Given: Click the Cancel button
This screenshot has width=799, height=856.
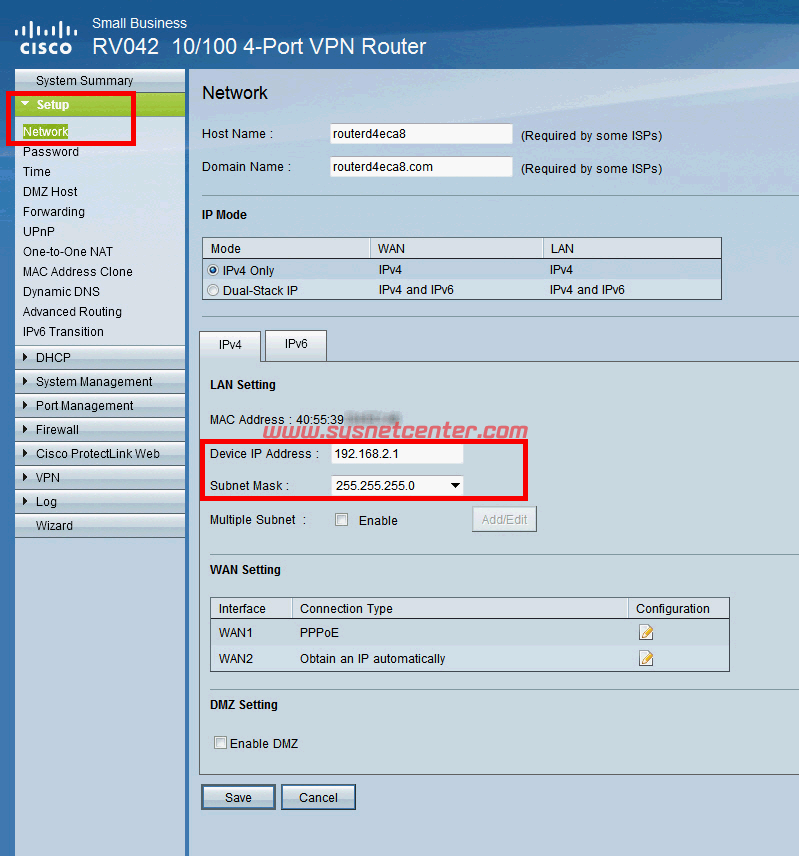Looking at the screenshot, I should (x=318, y=797).
